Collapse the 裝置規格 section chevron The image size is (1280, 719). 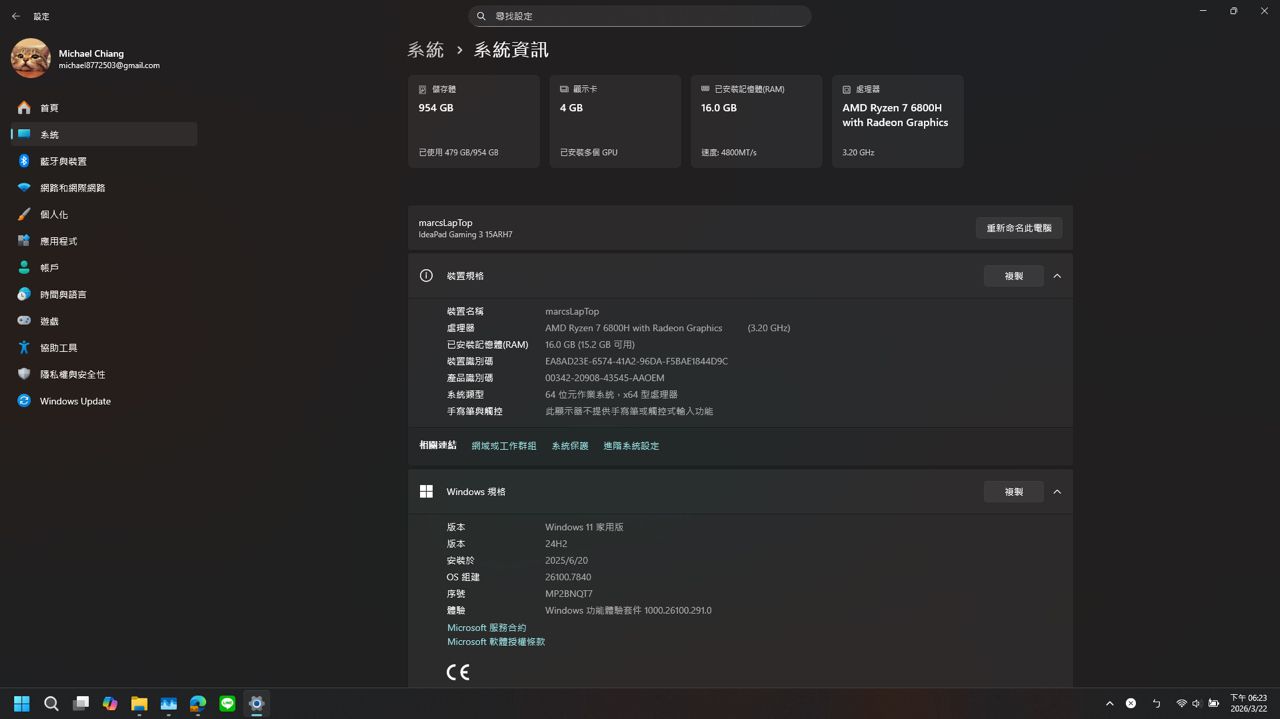click(1057, 276)
